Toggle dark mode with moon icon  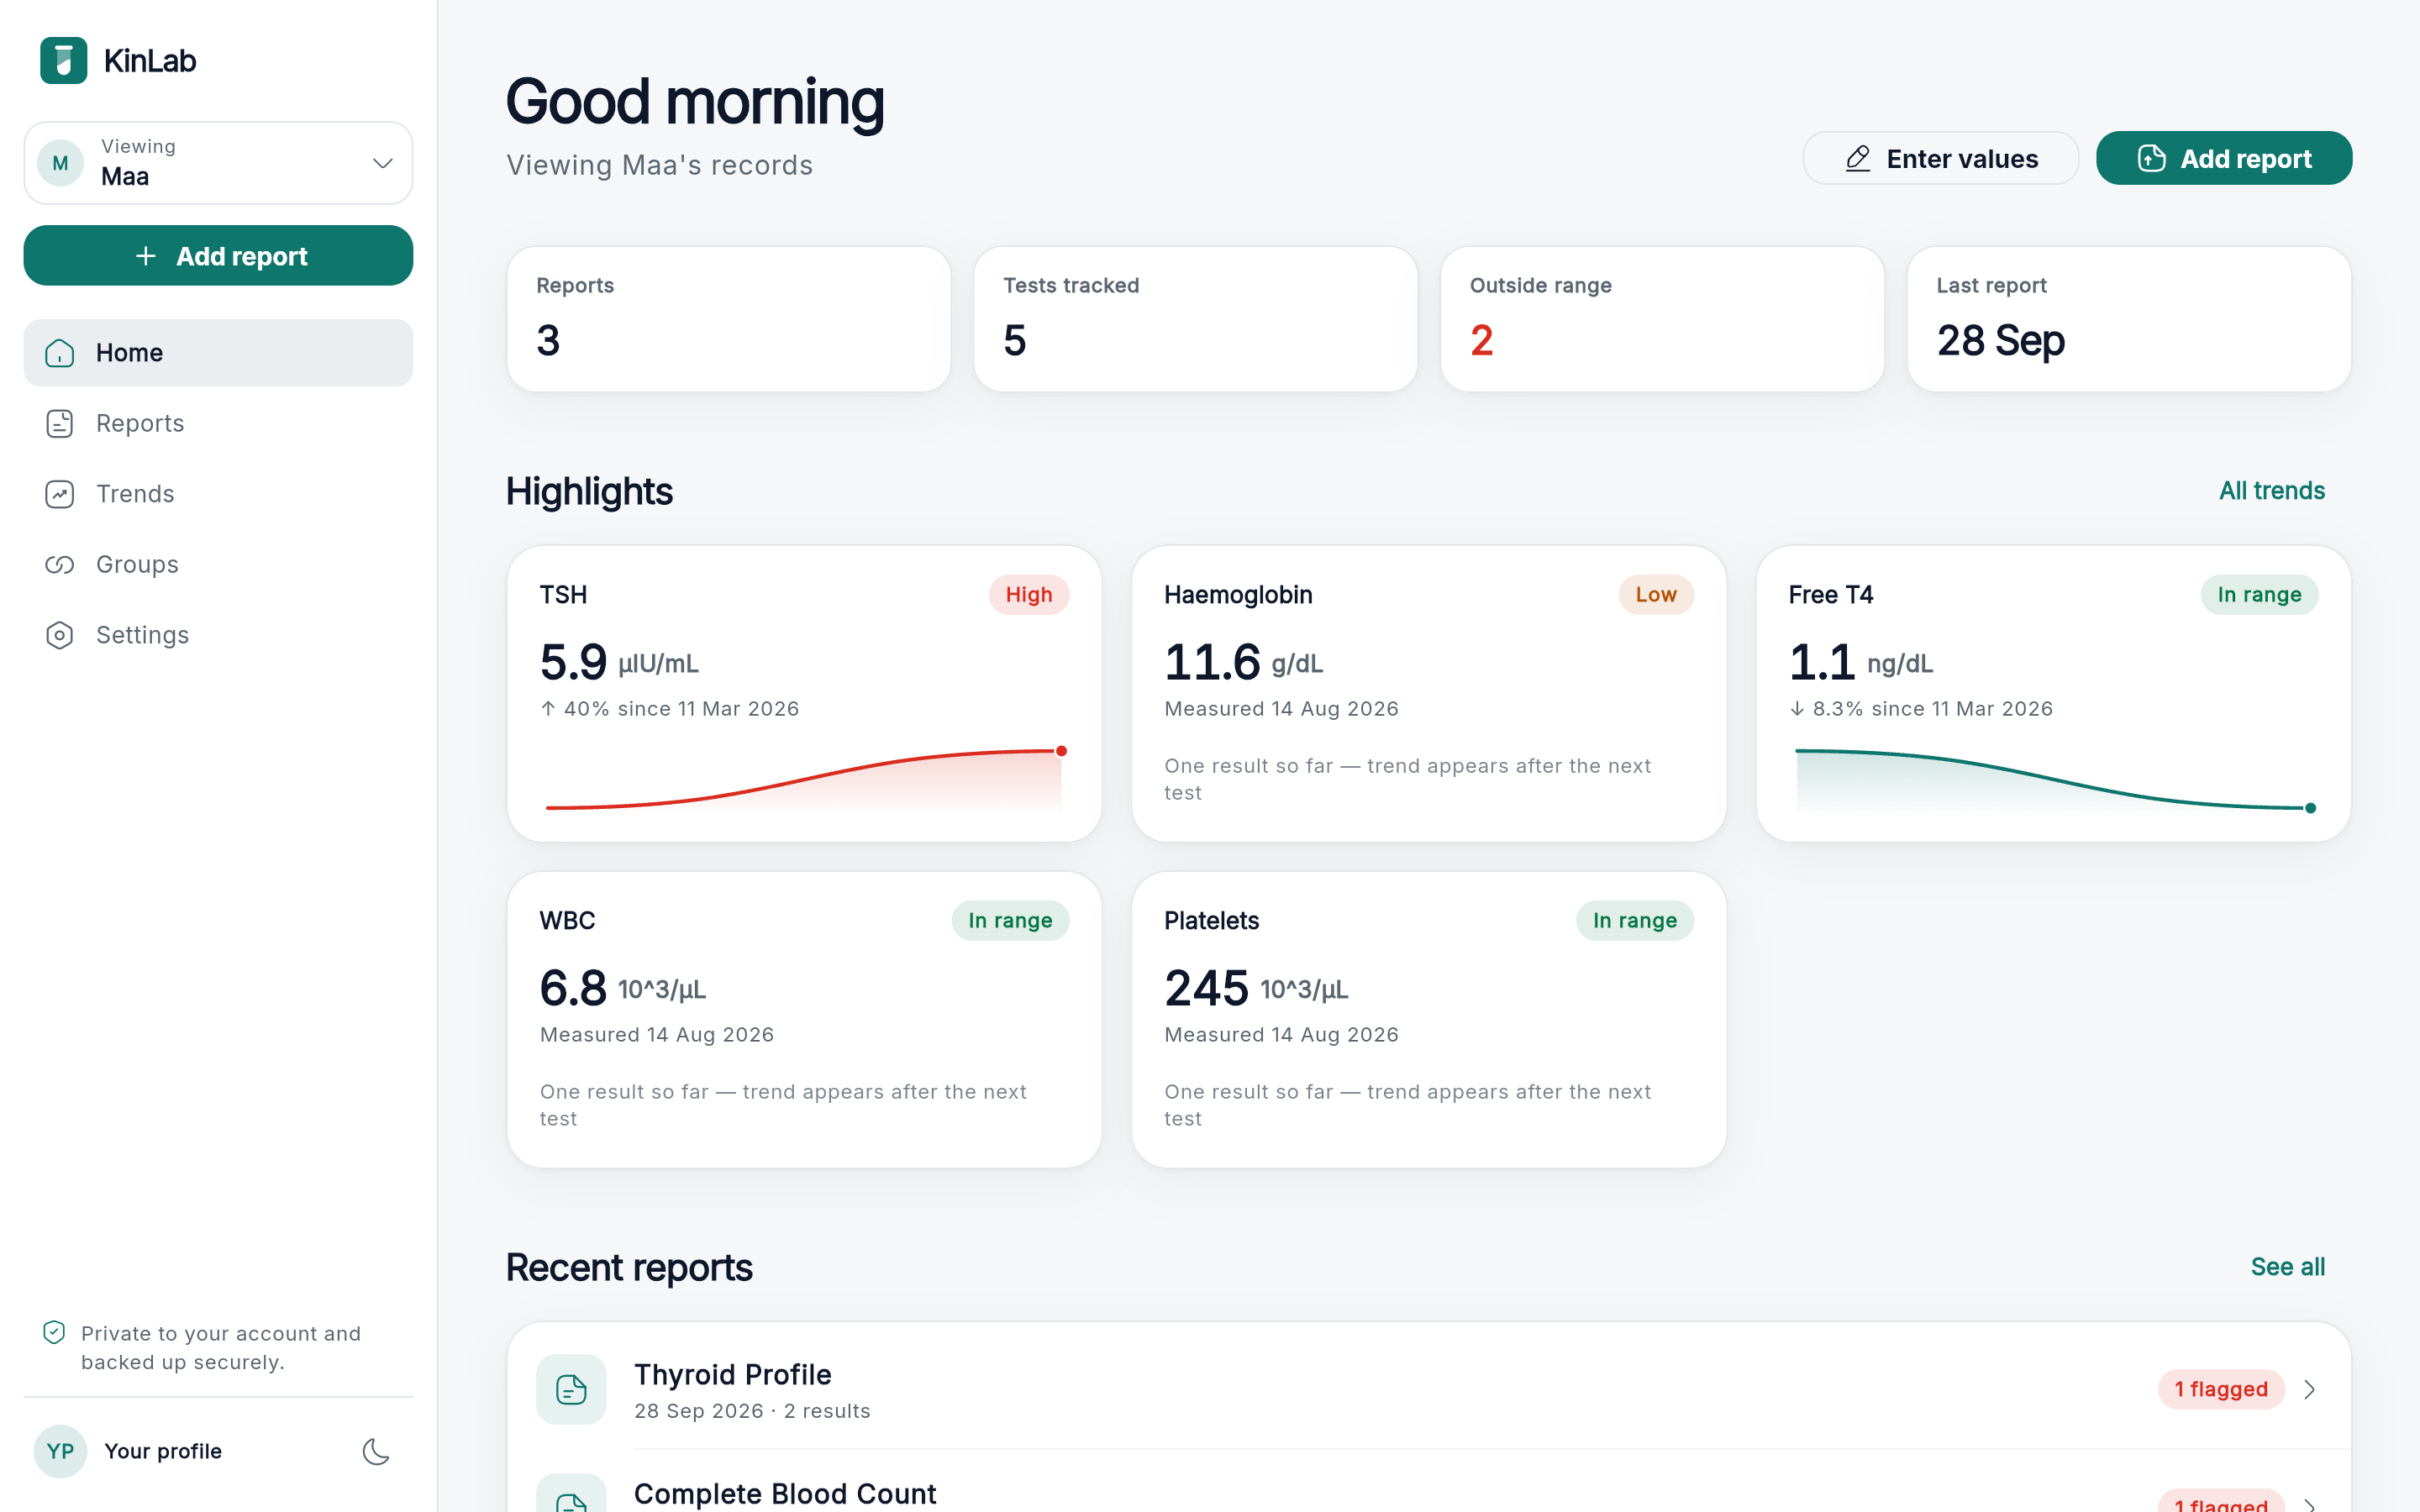coord(376,1451)
